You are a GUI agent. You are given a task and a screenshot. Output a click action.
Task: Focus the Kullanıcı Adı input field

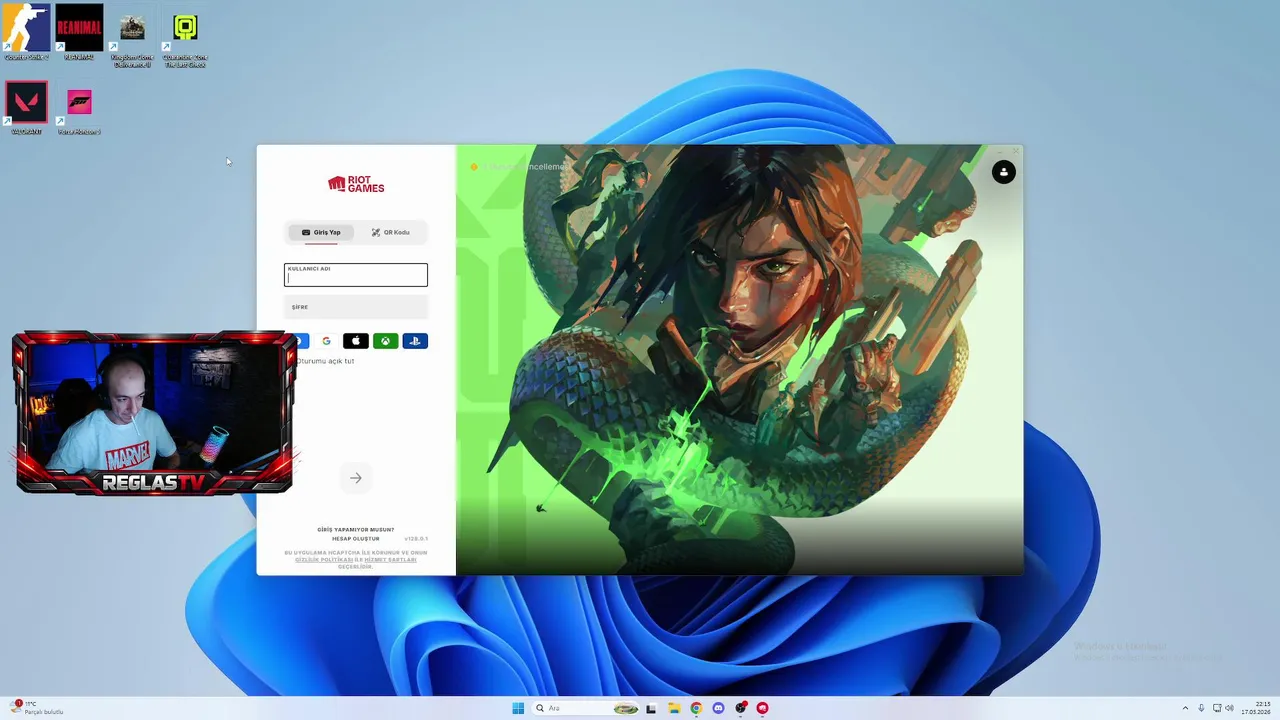click(x=356, y=275)
